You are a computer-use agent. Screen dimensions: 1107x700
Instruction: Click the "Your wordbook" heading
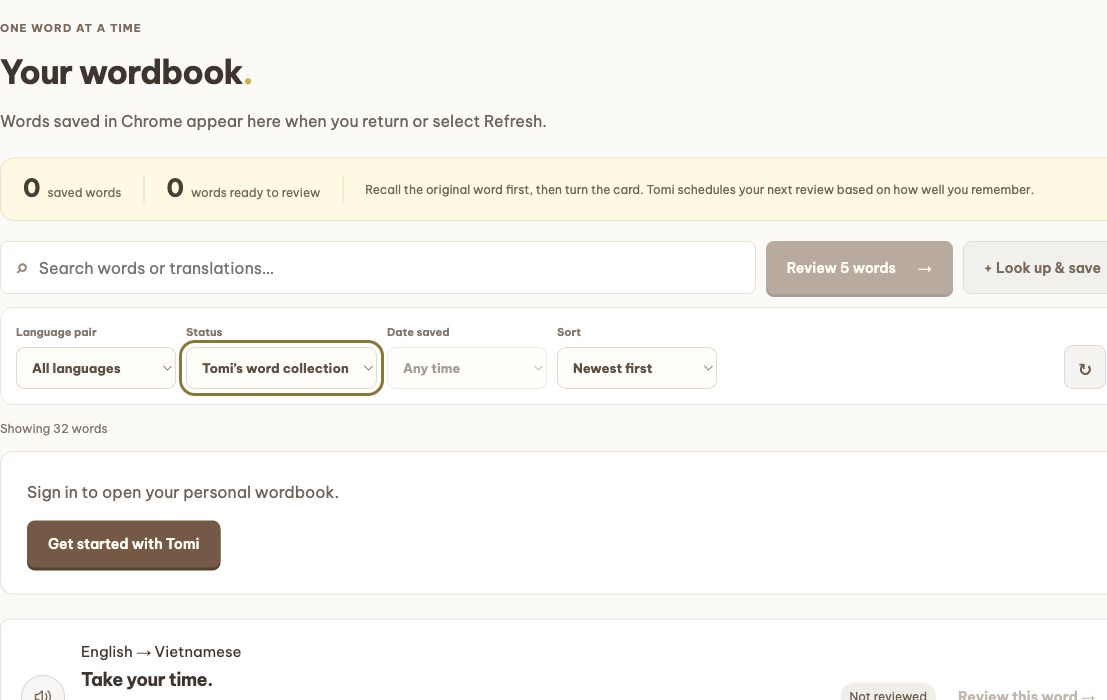[x=126, y=72]
